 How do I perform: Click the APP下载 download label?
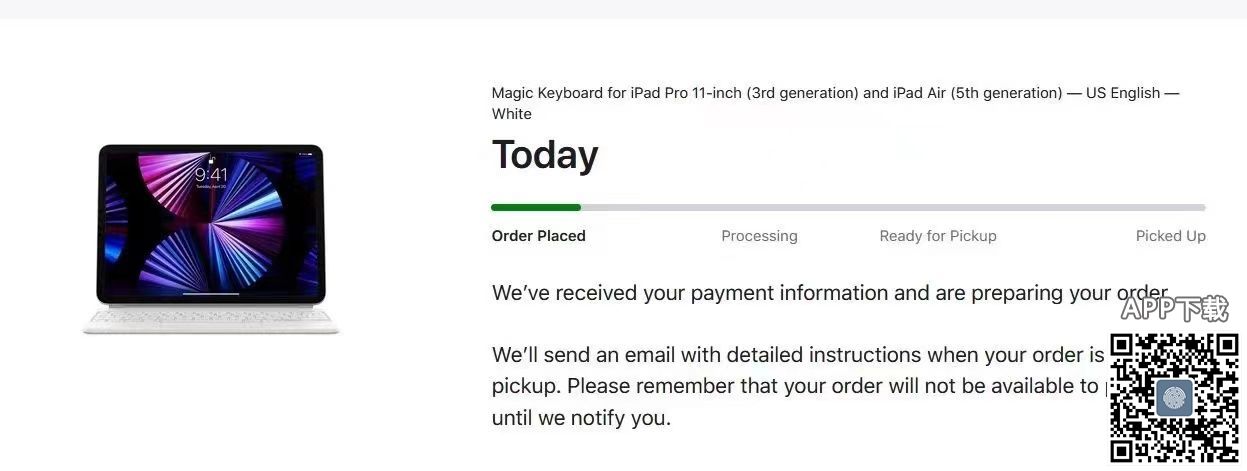1174,308
